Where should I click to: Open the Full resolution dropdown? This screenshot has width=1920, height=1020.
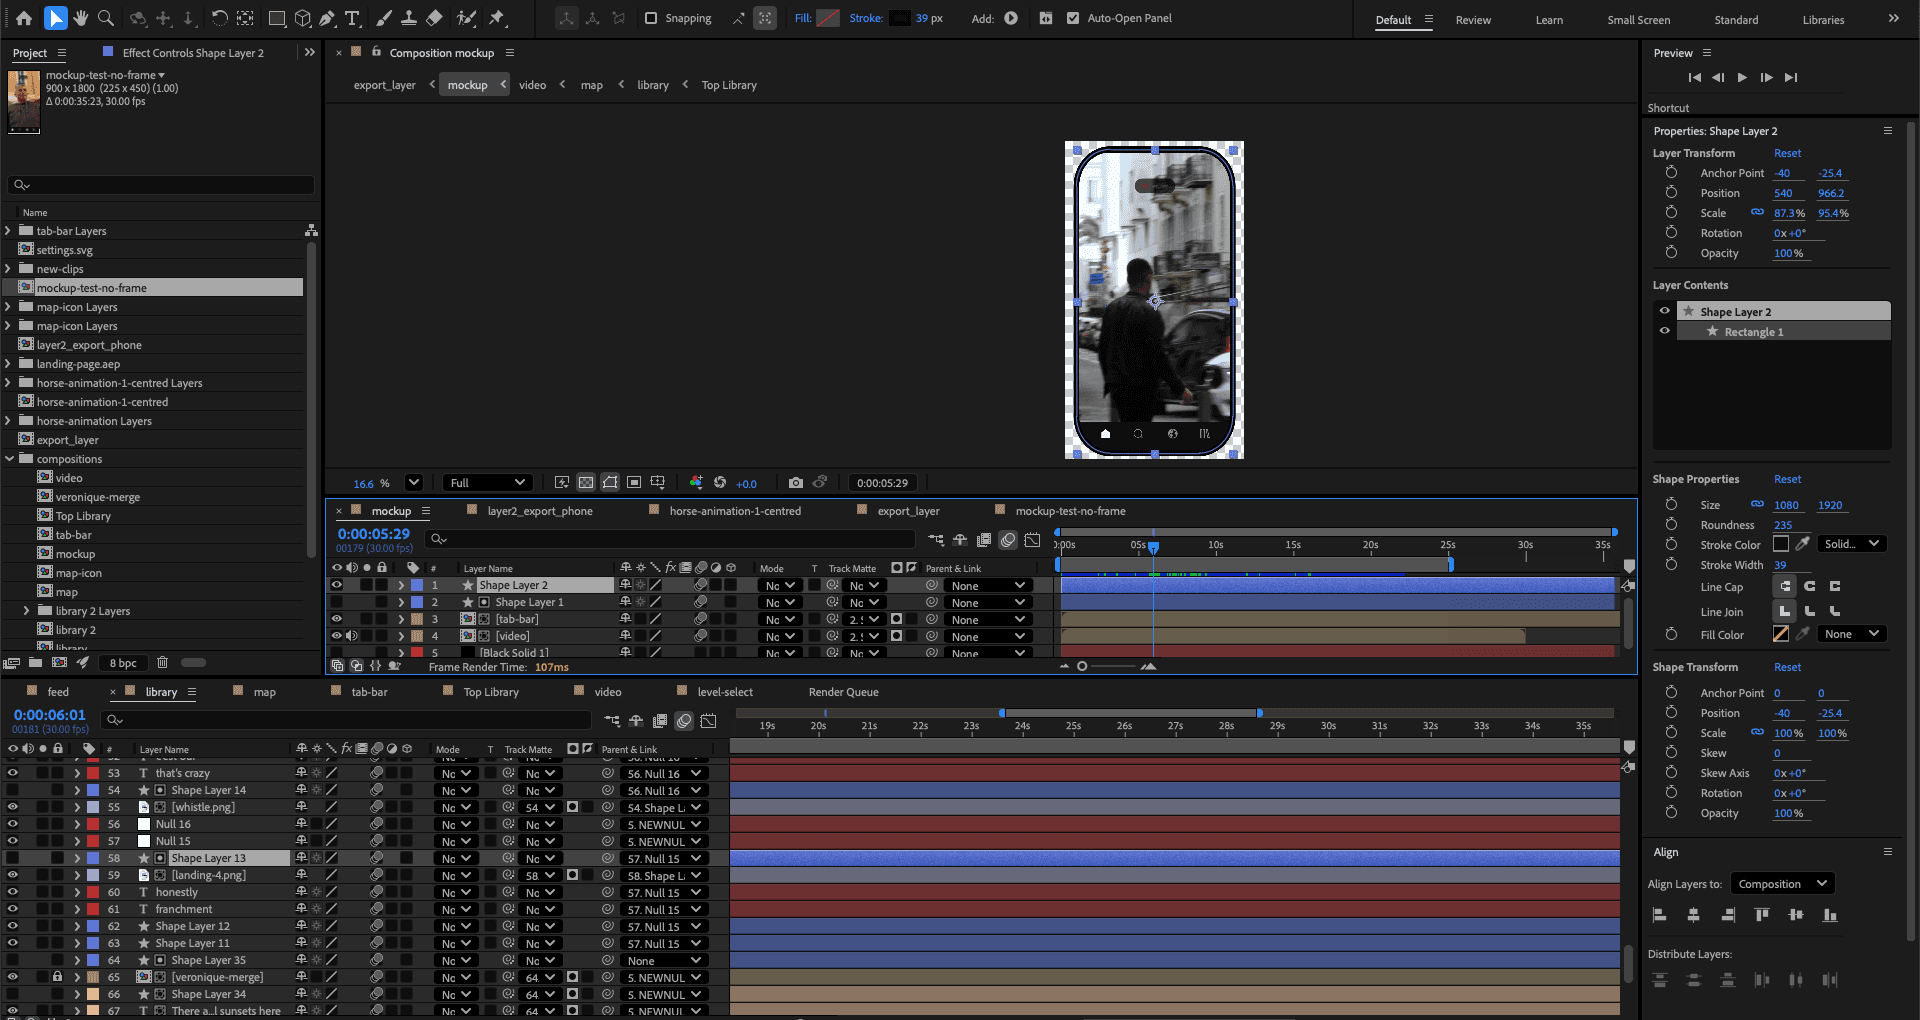point(487,483)
